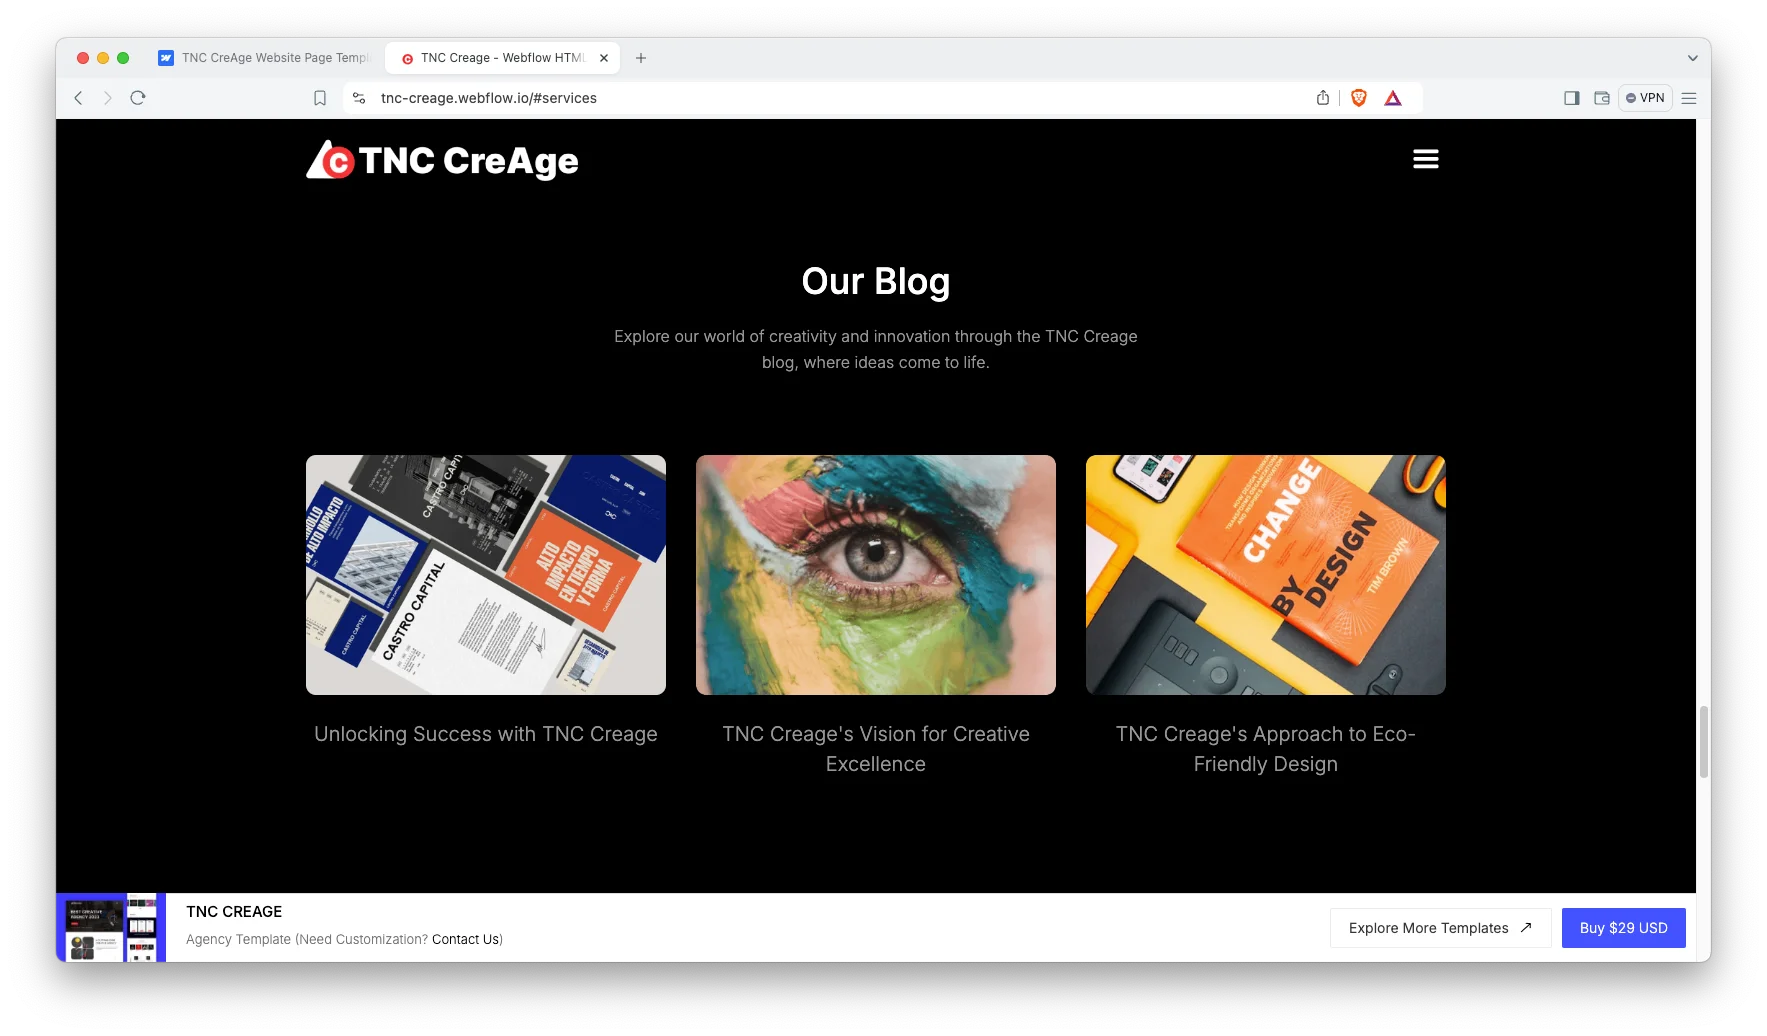The width and height of the screenshot is (1767, 1036).
Task: Reload the page
Action: (138, 98)
